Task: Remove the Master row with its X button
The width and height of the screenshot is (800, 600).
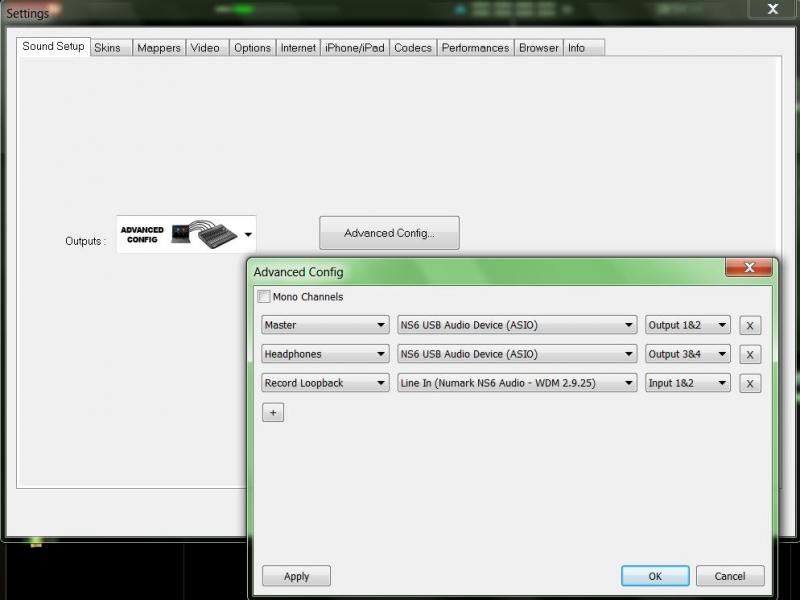Action: 750,326
